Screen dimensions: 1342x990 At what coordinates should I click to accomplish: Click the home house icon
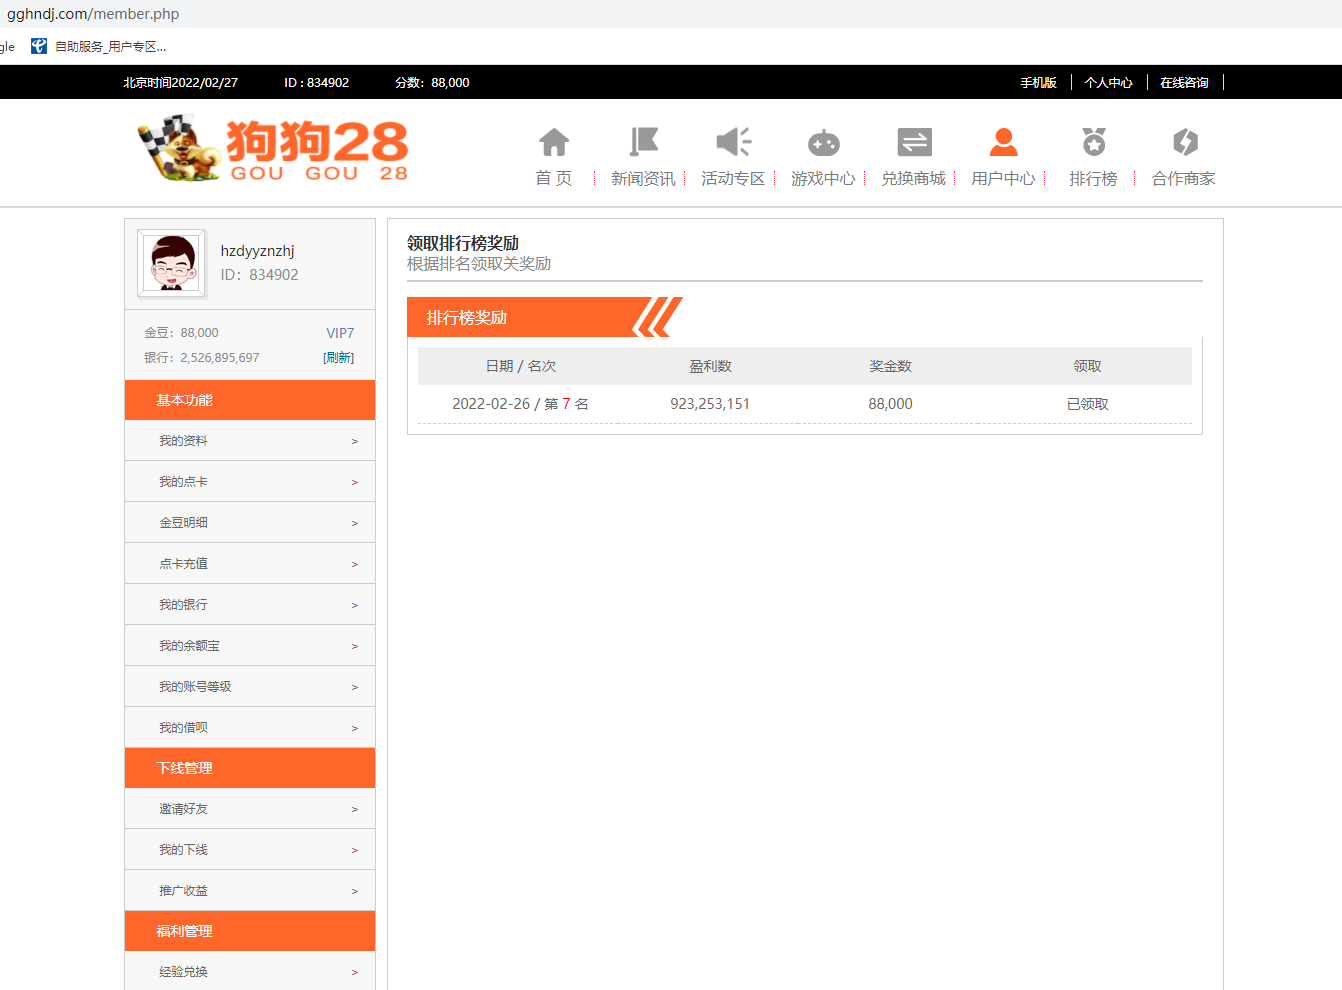click(554, 143)
